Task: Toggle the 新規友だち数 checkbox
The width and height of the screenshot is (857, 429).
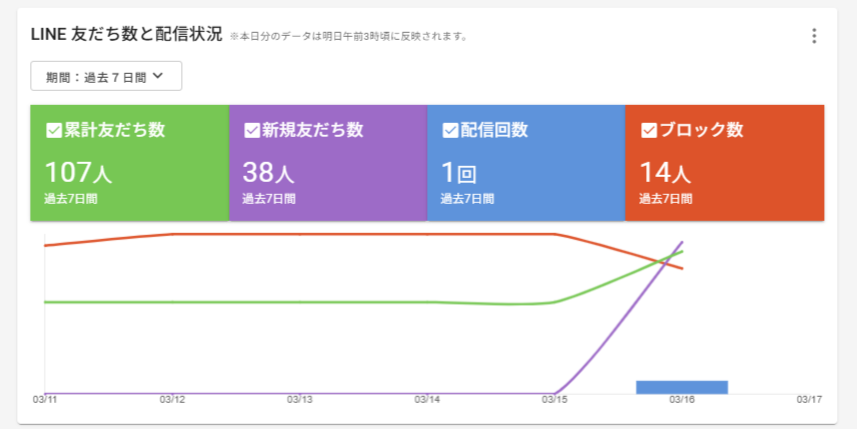Action: (251, 130)
